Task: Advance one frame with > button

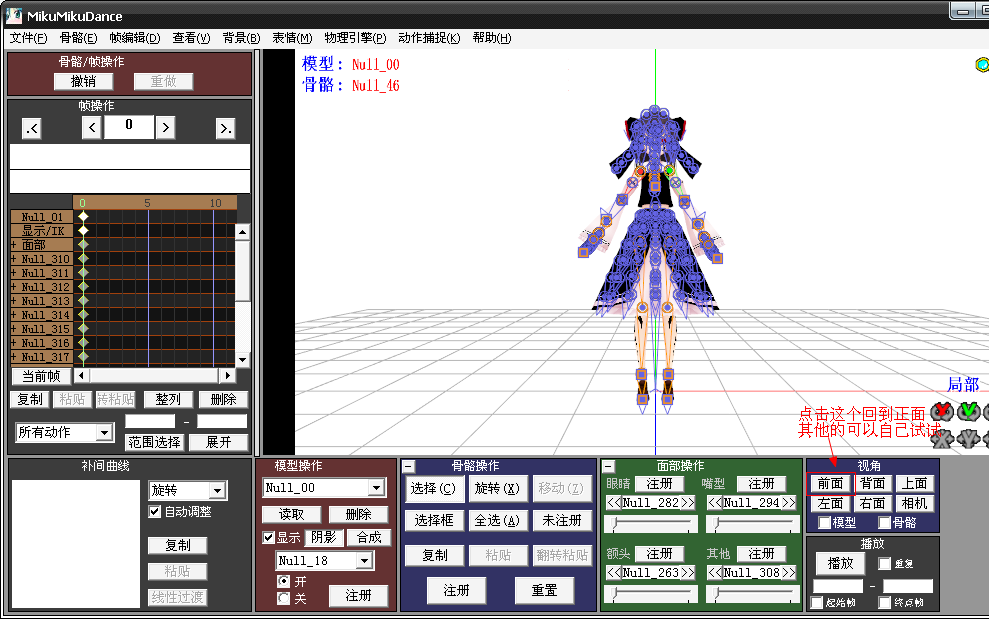Action: pos(165,128)
